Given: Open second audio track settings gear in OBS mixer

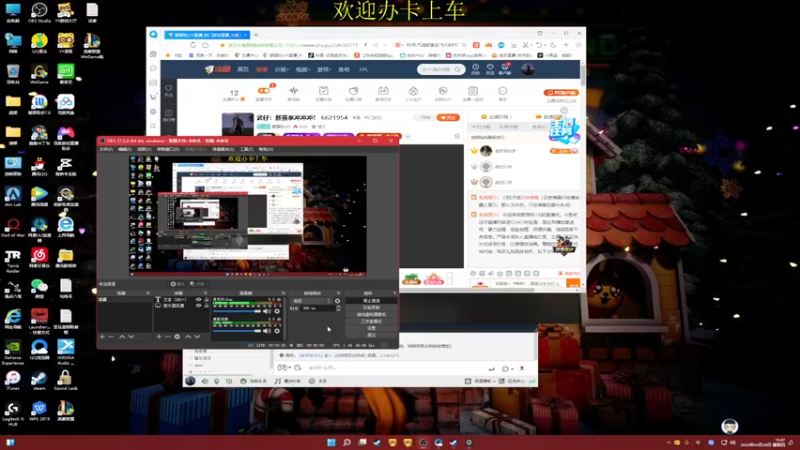Looking at the screenshot, I should pos(277,331).
